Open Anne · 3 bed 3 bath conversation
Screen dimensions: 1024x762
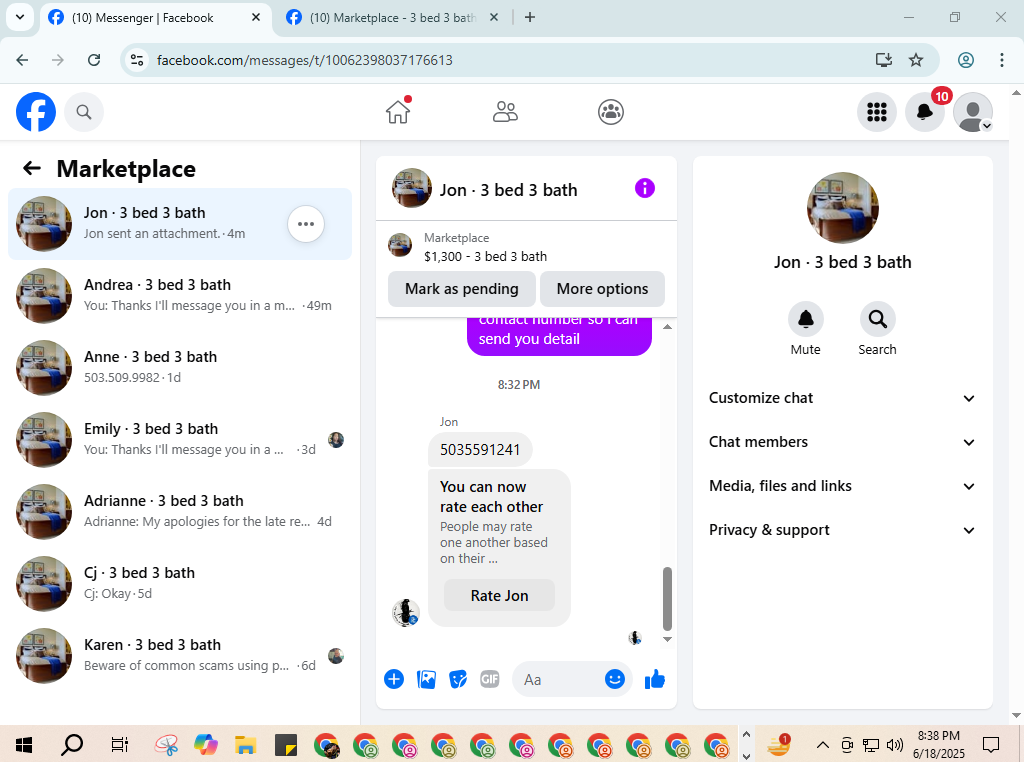coord(180,368)
